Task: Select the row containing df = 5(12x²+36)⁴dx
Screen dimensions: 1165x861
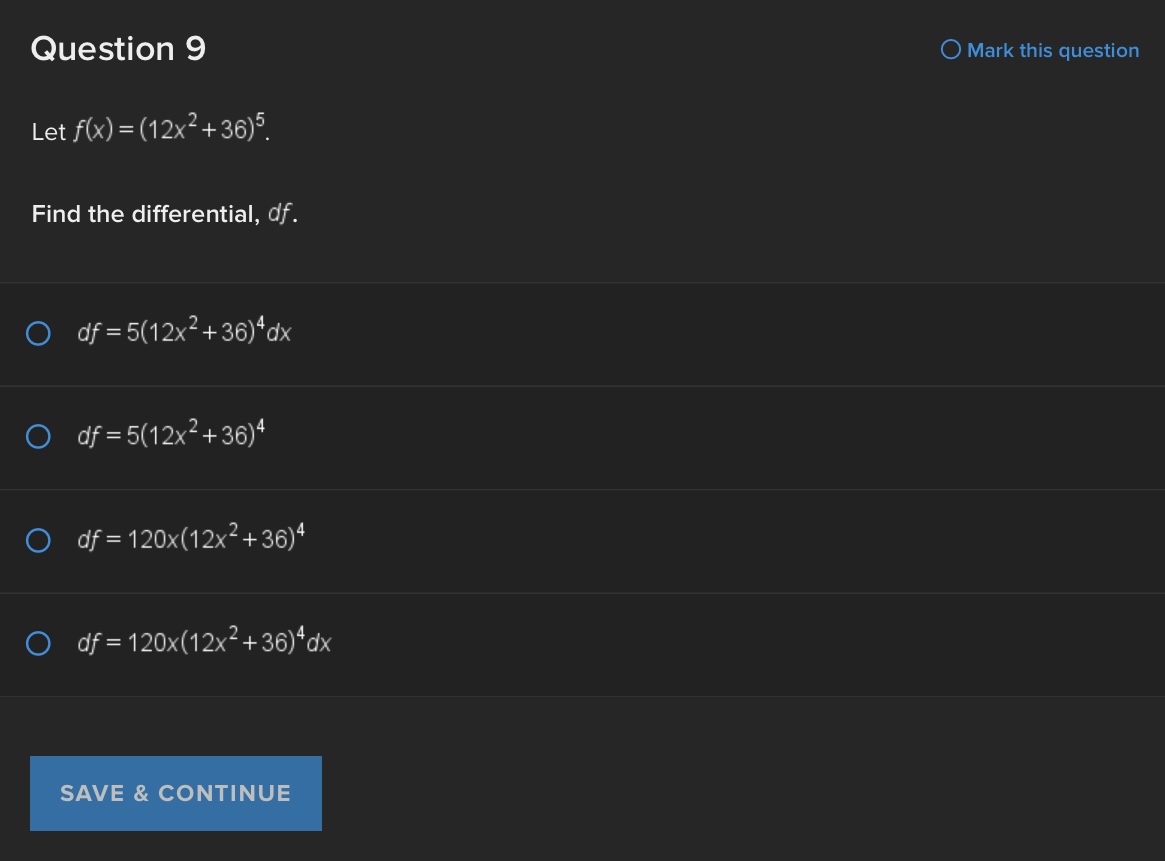Action: tap(400, 333)
